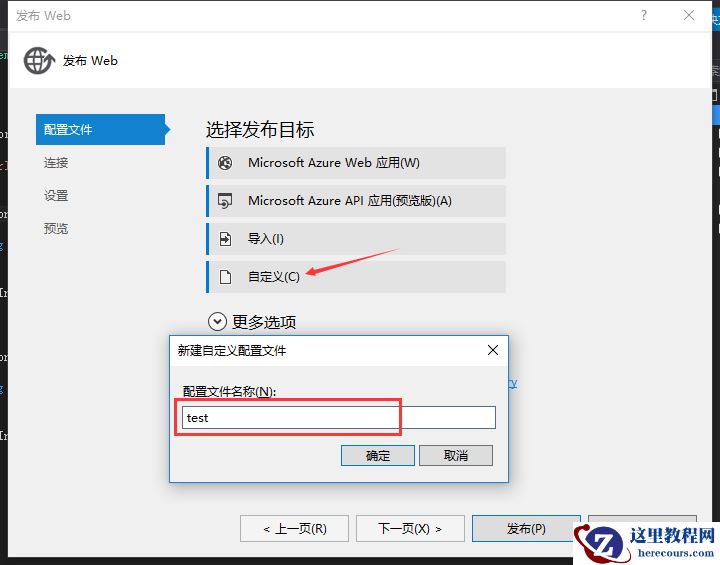Click the 发布(P) button
Viewport: 720px width, 565px height.
[526, 529]
